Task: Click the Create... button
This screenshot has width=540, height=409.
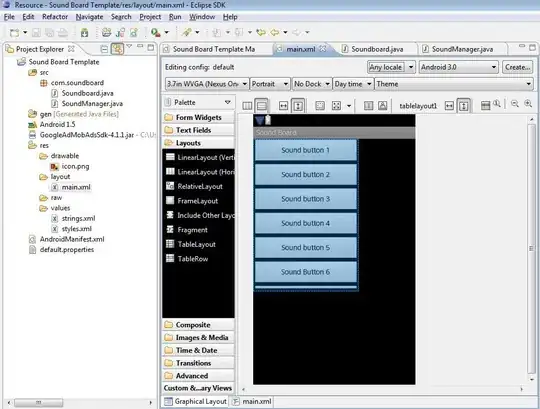Action: 518,67
